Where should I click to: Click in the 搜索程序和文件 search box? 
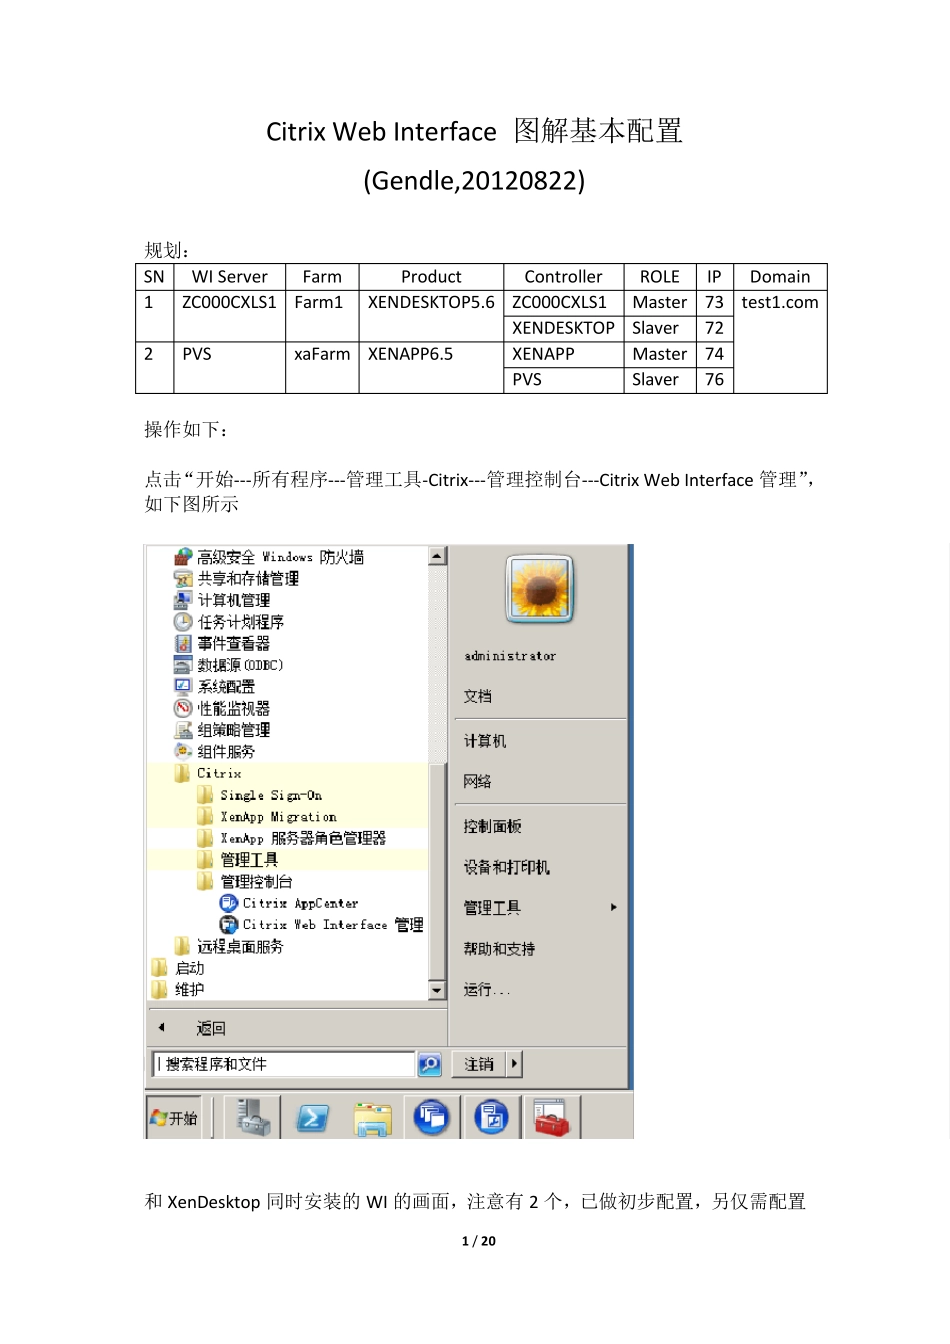coord(283,1064)
